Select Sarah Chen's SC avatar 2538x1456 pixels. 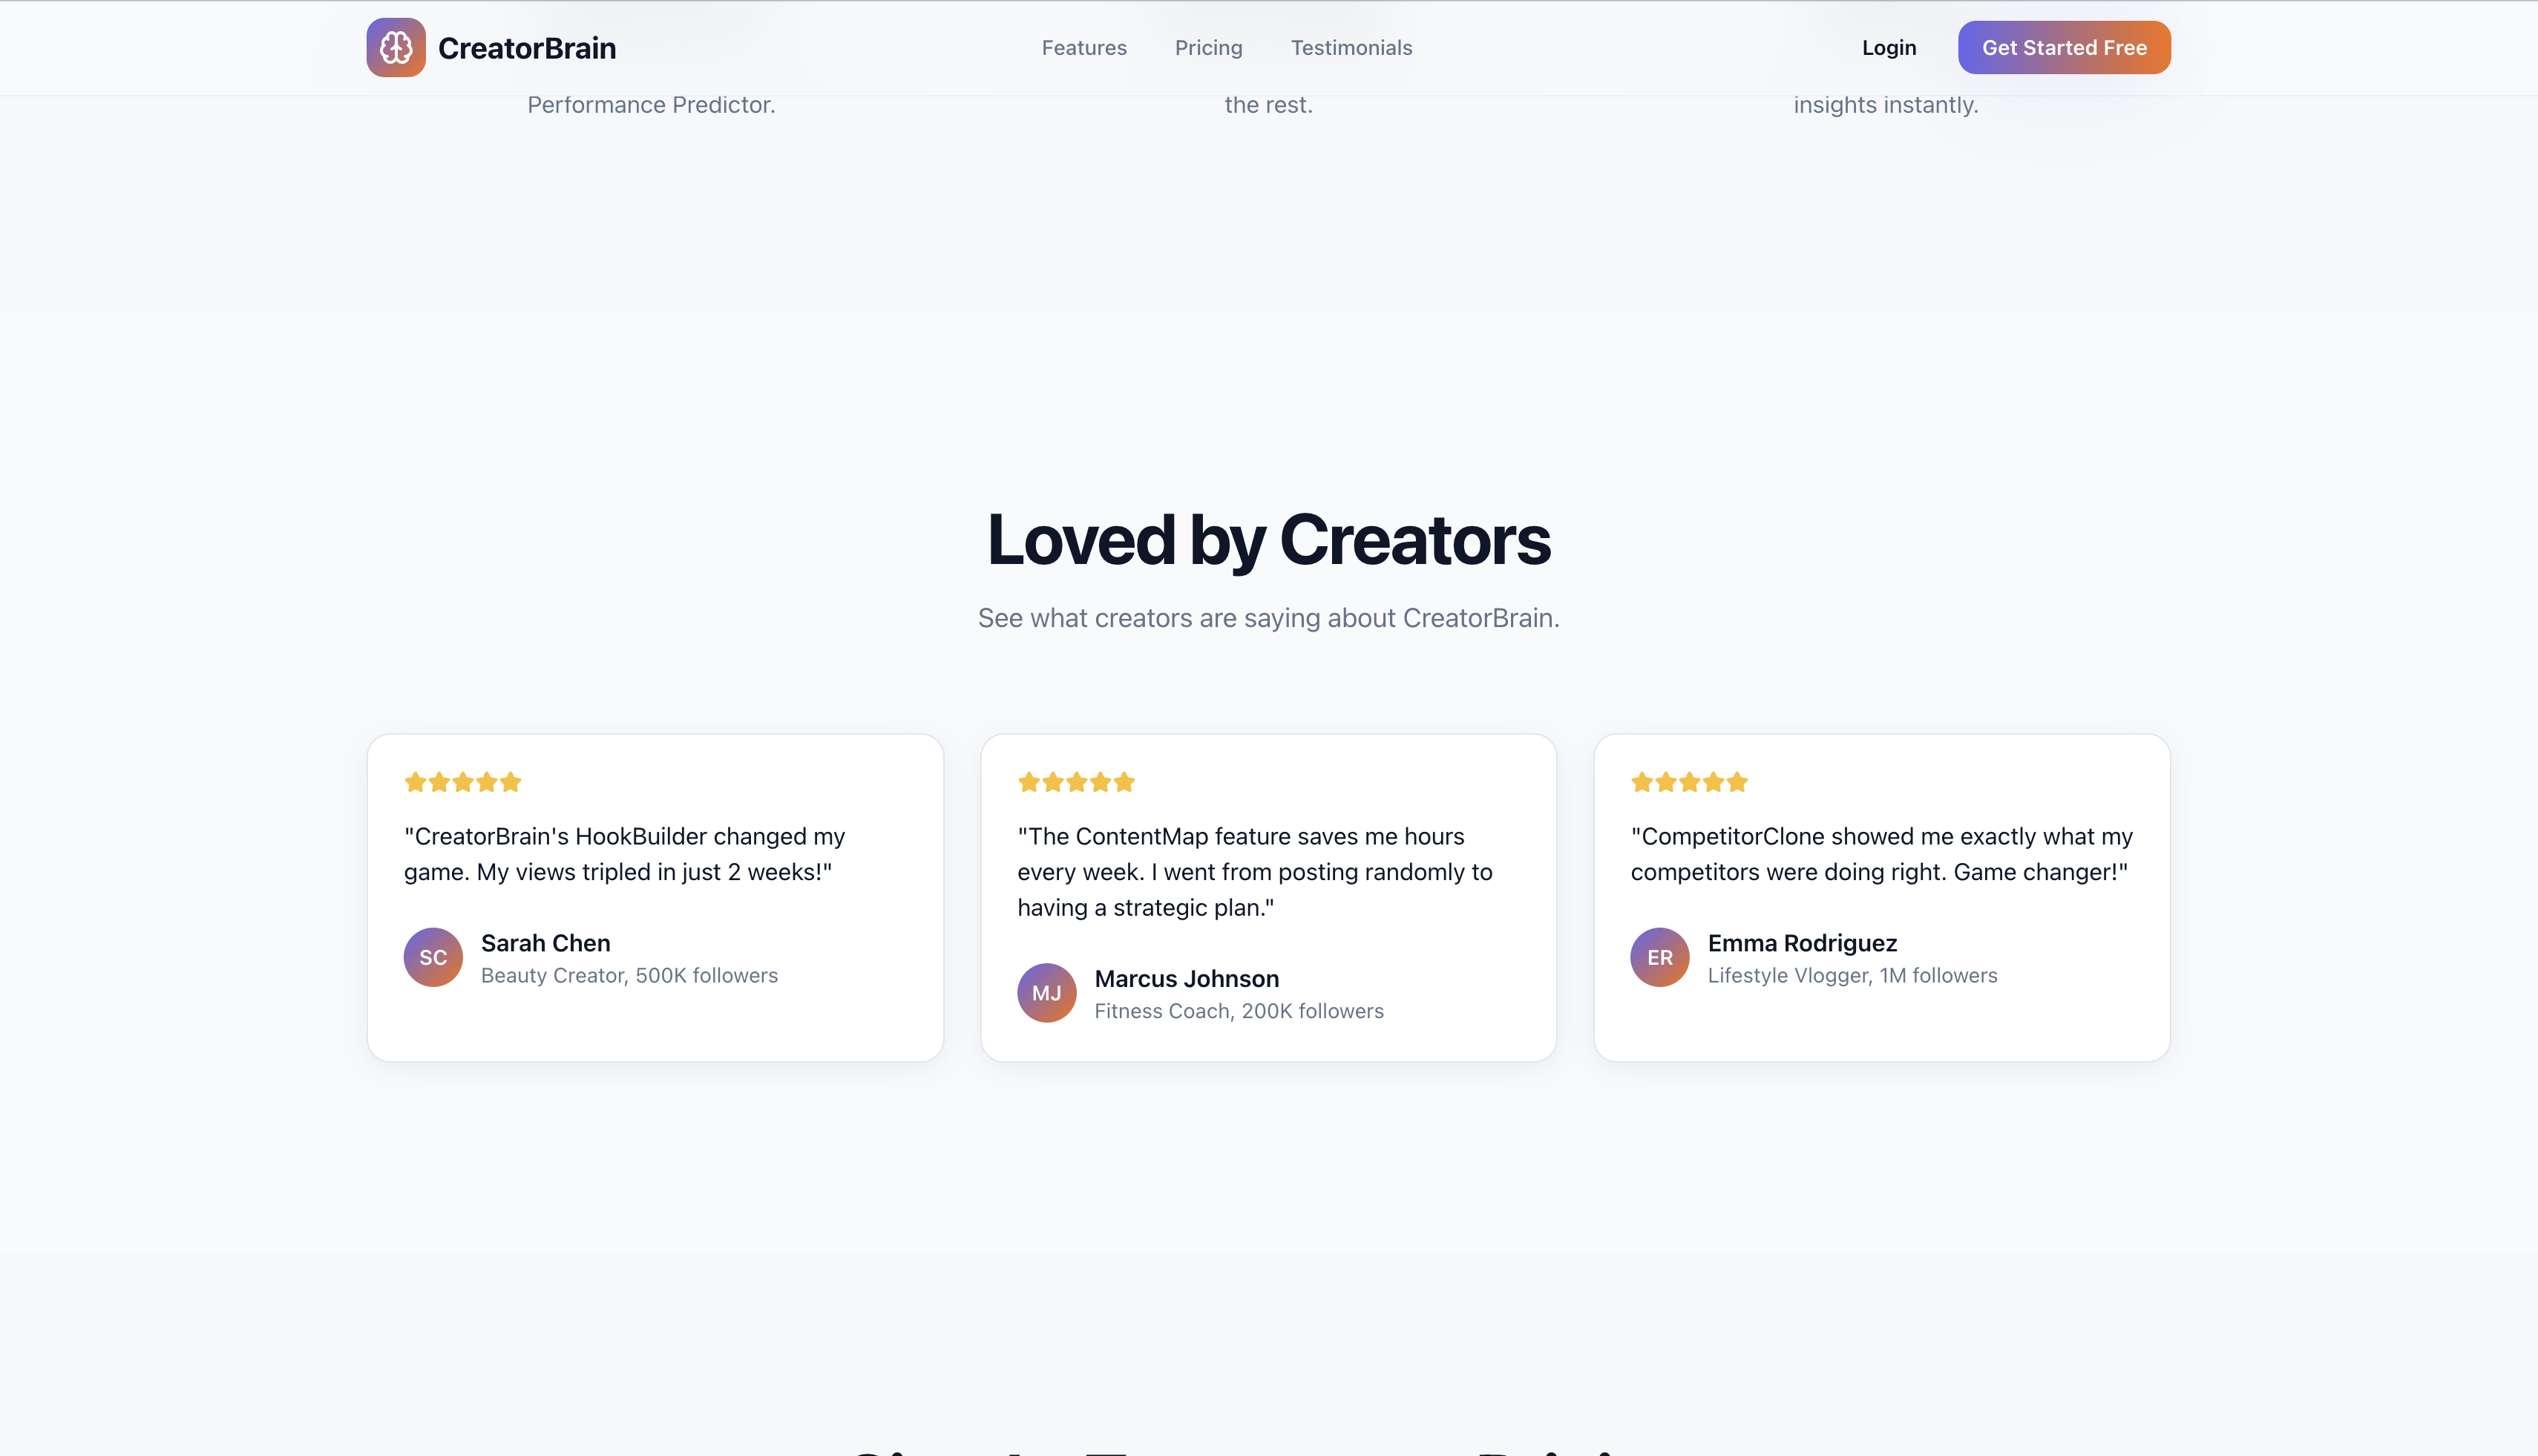(432, 957)
